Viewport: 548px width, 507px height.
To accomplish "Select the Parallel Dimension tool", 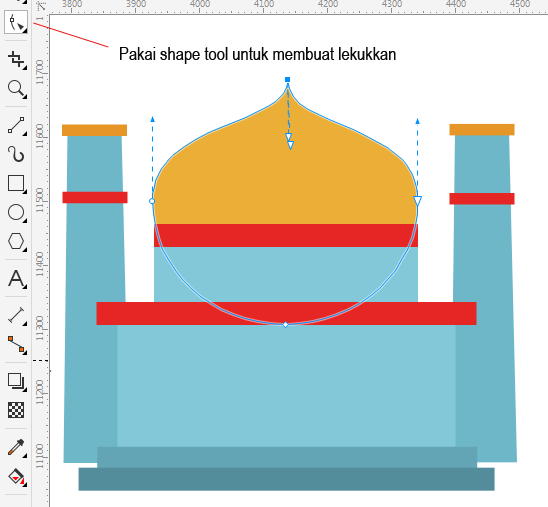I will tap(16, 316).
